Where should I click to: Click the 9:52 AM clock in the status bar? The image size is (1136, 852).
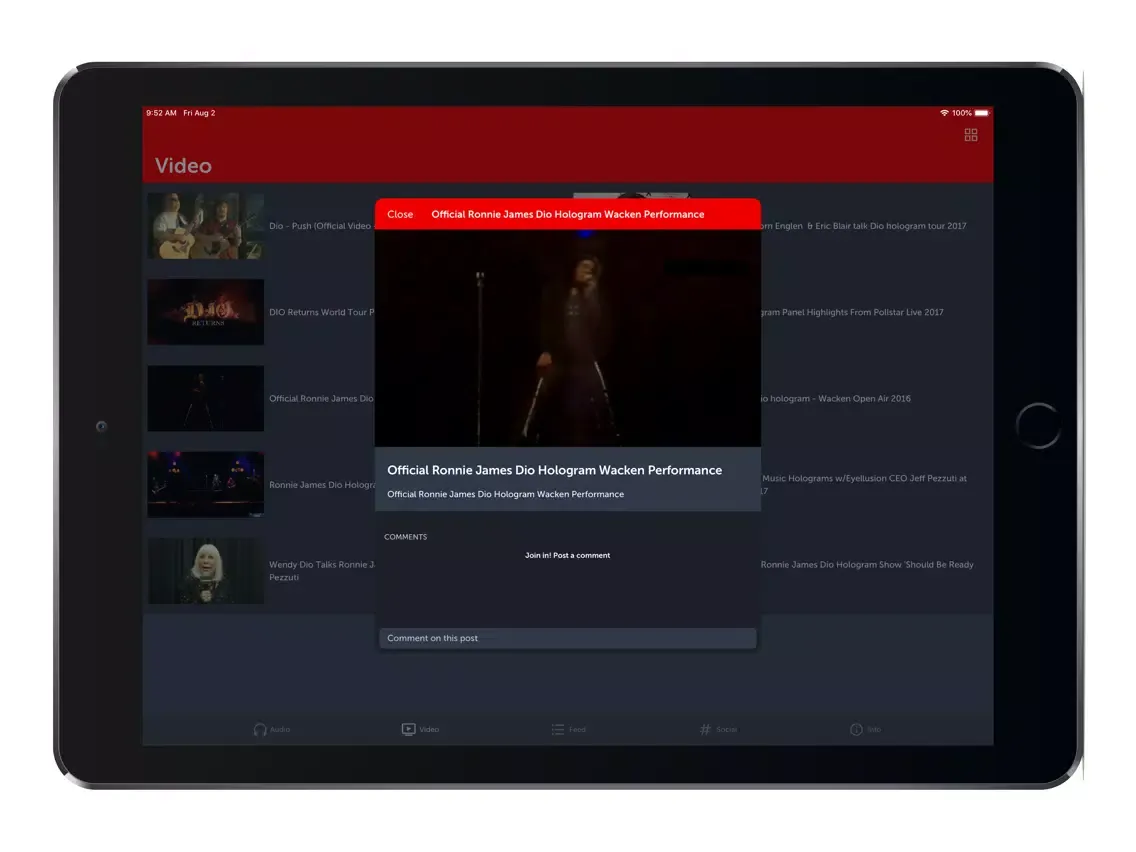click(162, 113)
